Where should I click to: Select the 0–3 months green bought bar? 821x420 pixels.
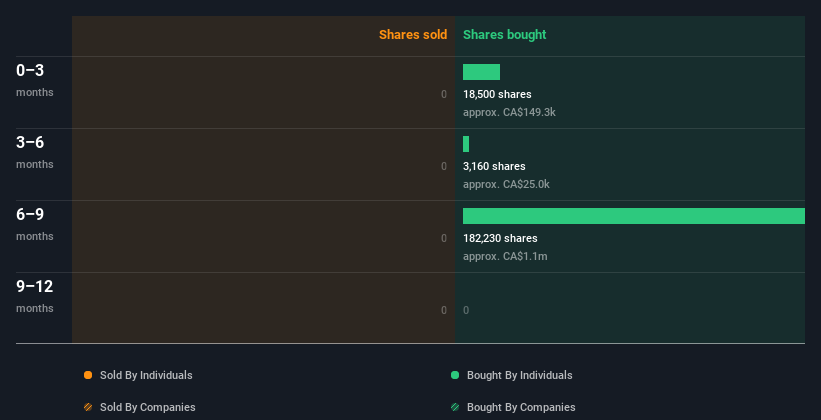[481, 72]
